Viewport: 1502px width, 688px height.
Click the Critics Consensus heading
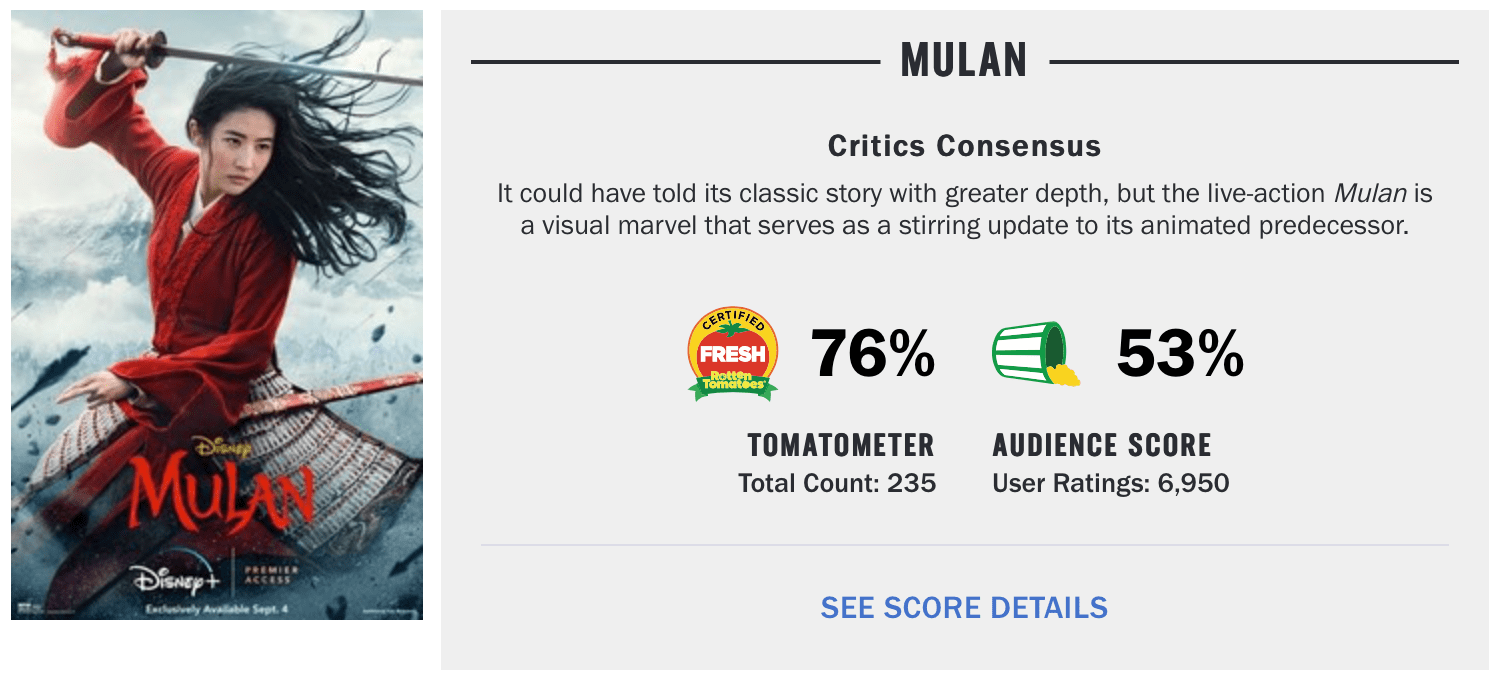[964, 146]
